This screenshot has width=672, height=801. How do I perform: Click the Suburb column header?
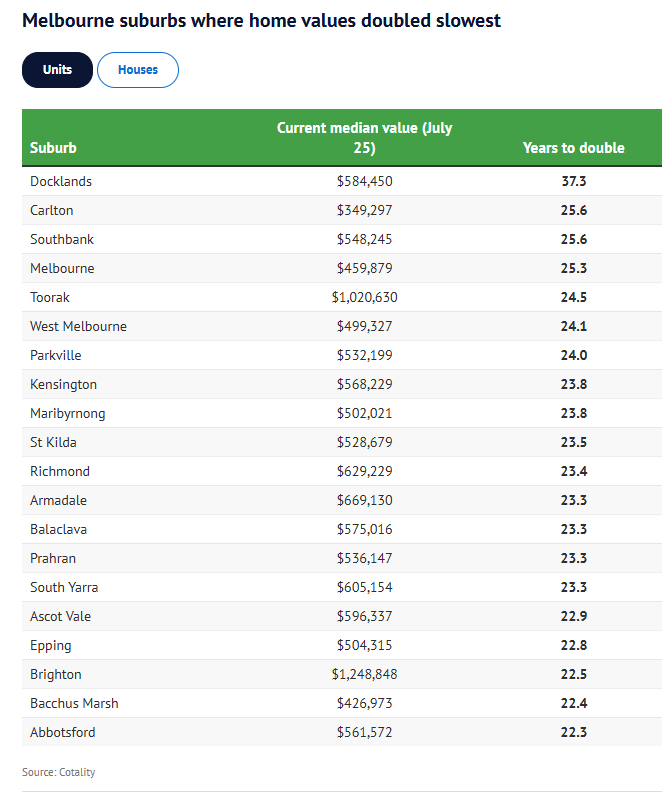point(53,148)
